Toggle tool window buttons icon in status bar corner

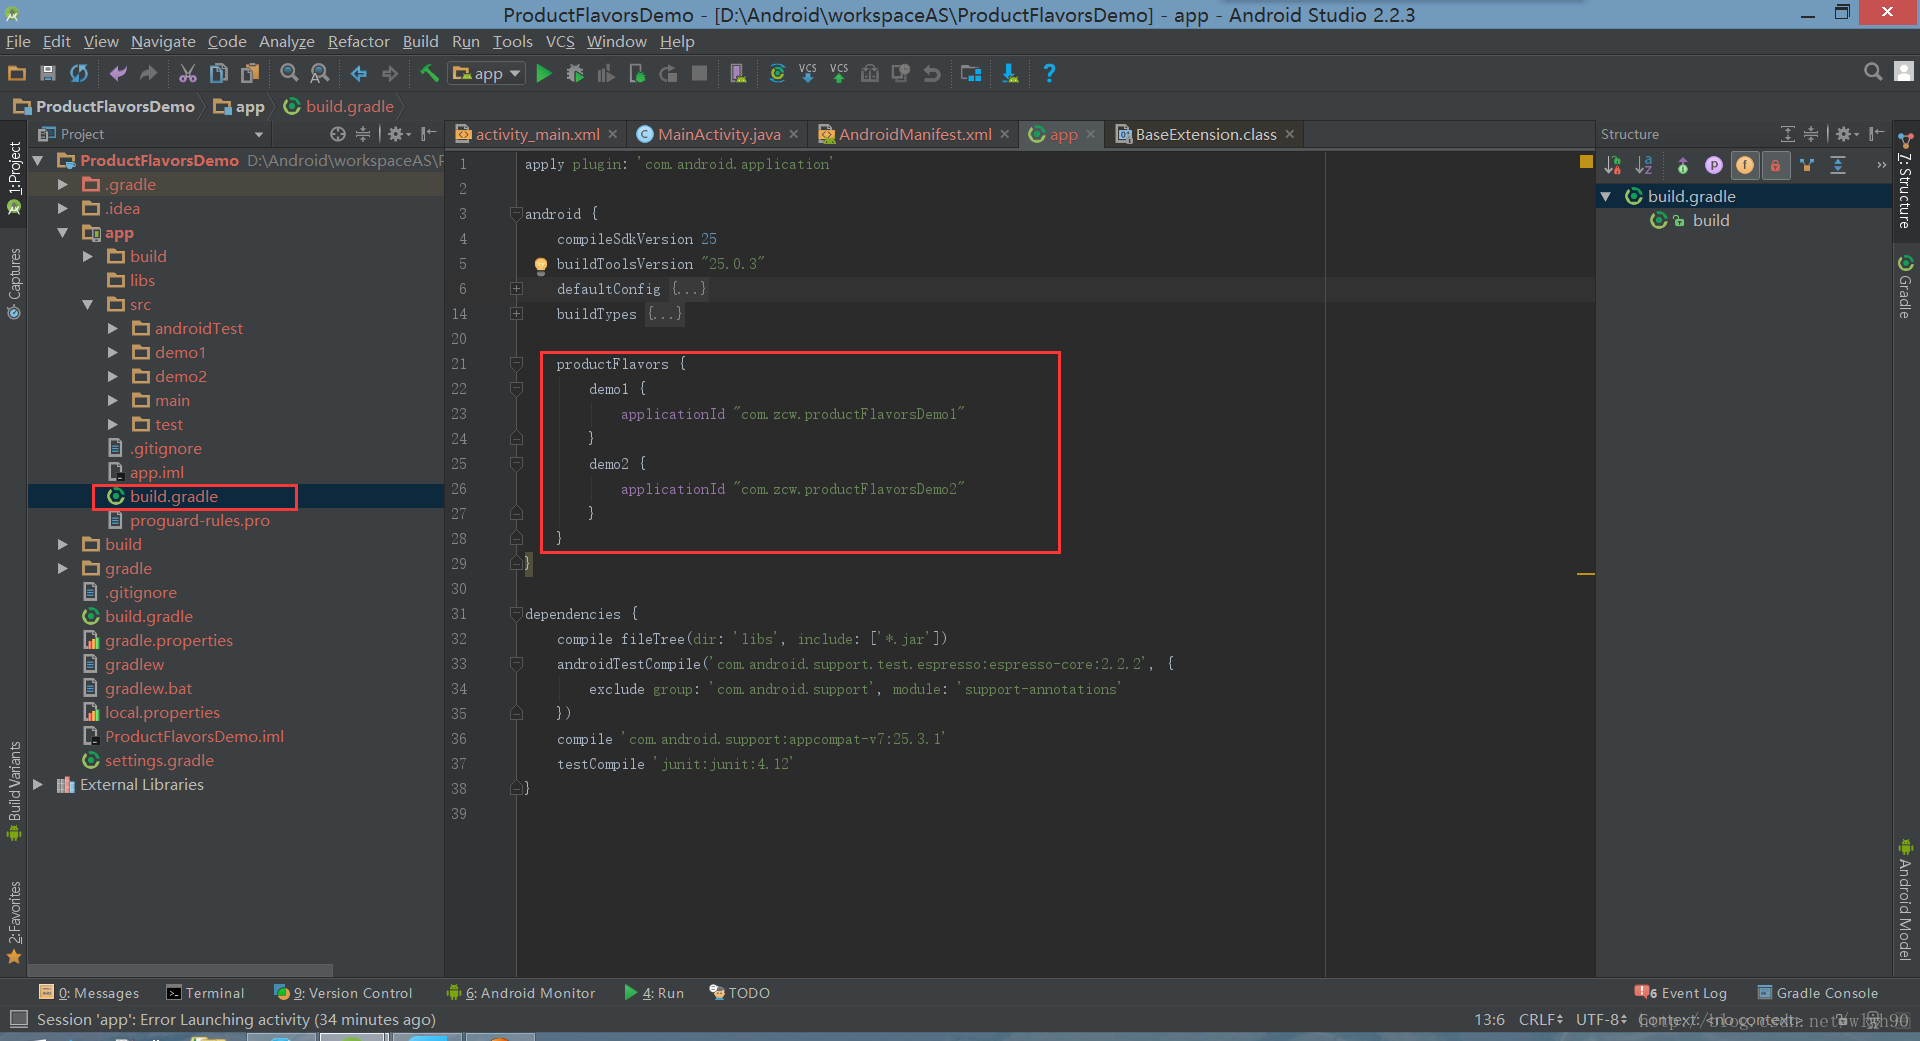coord(18,1019)
